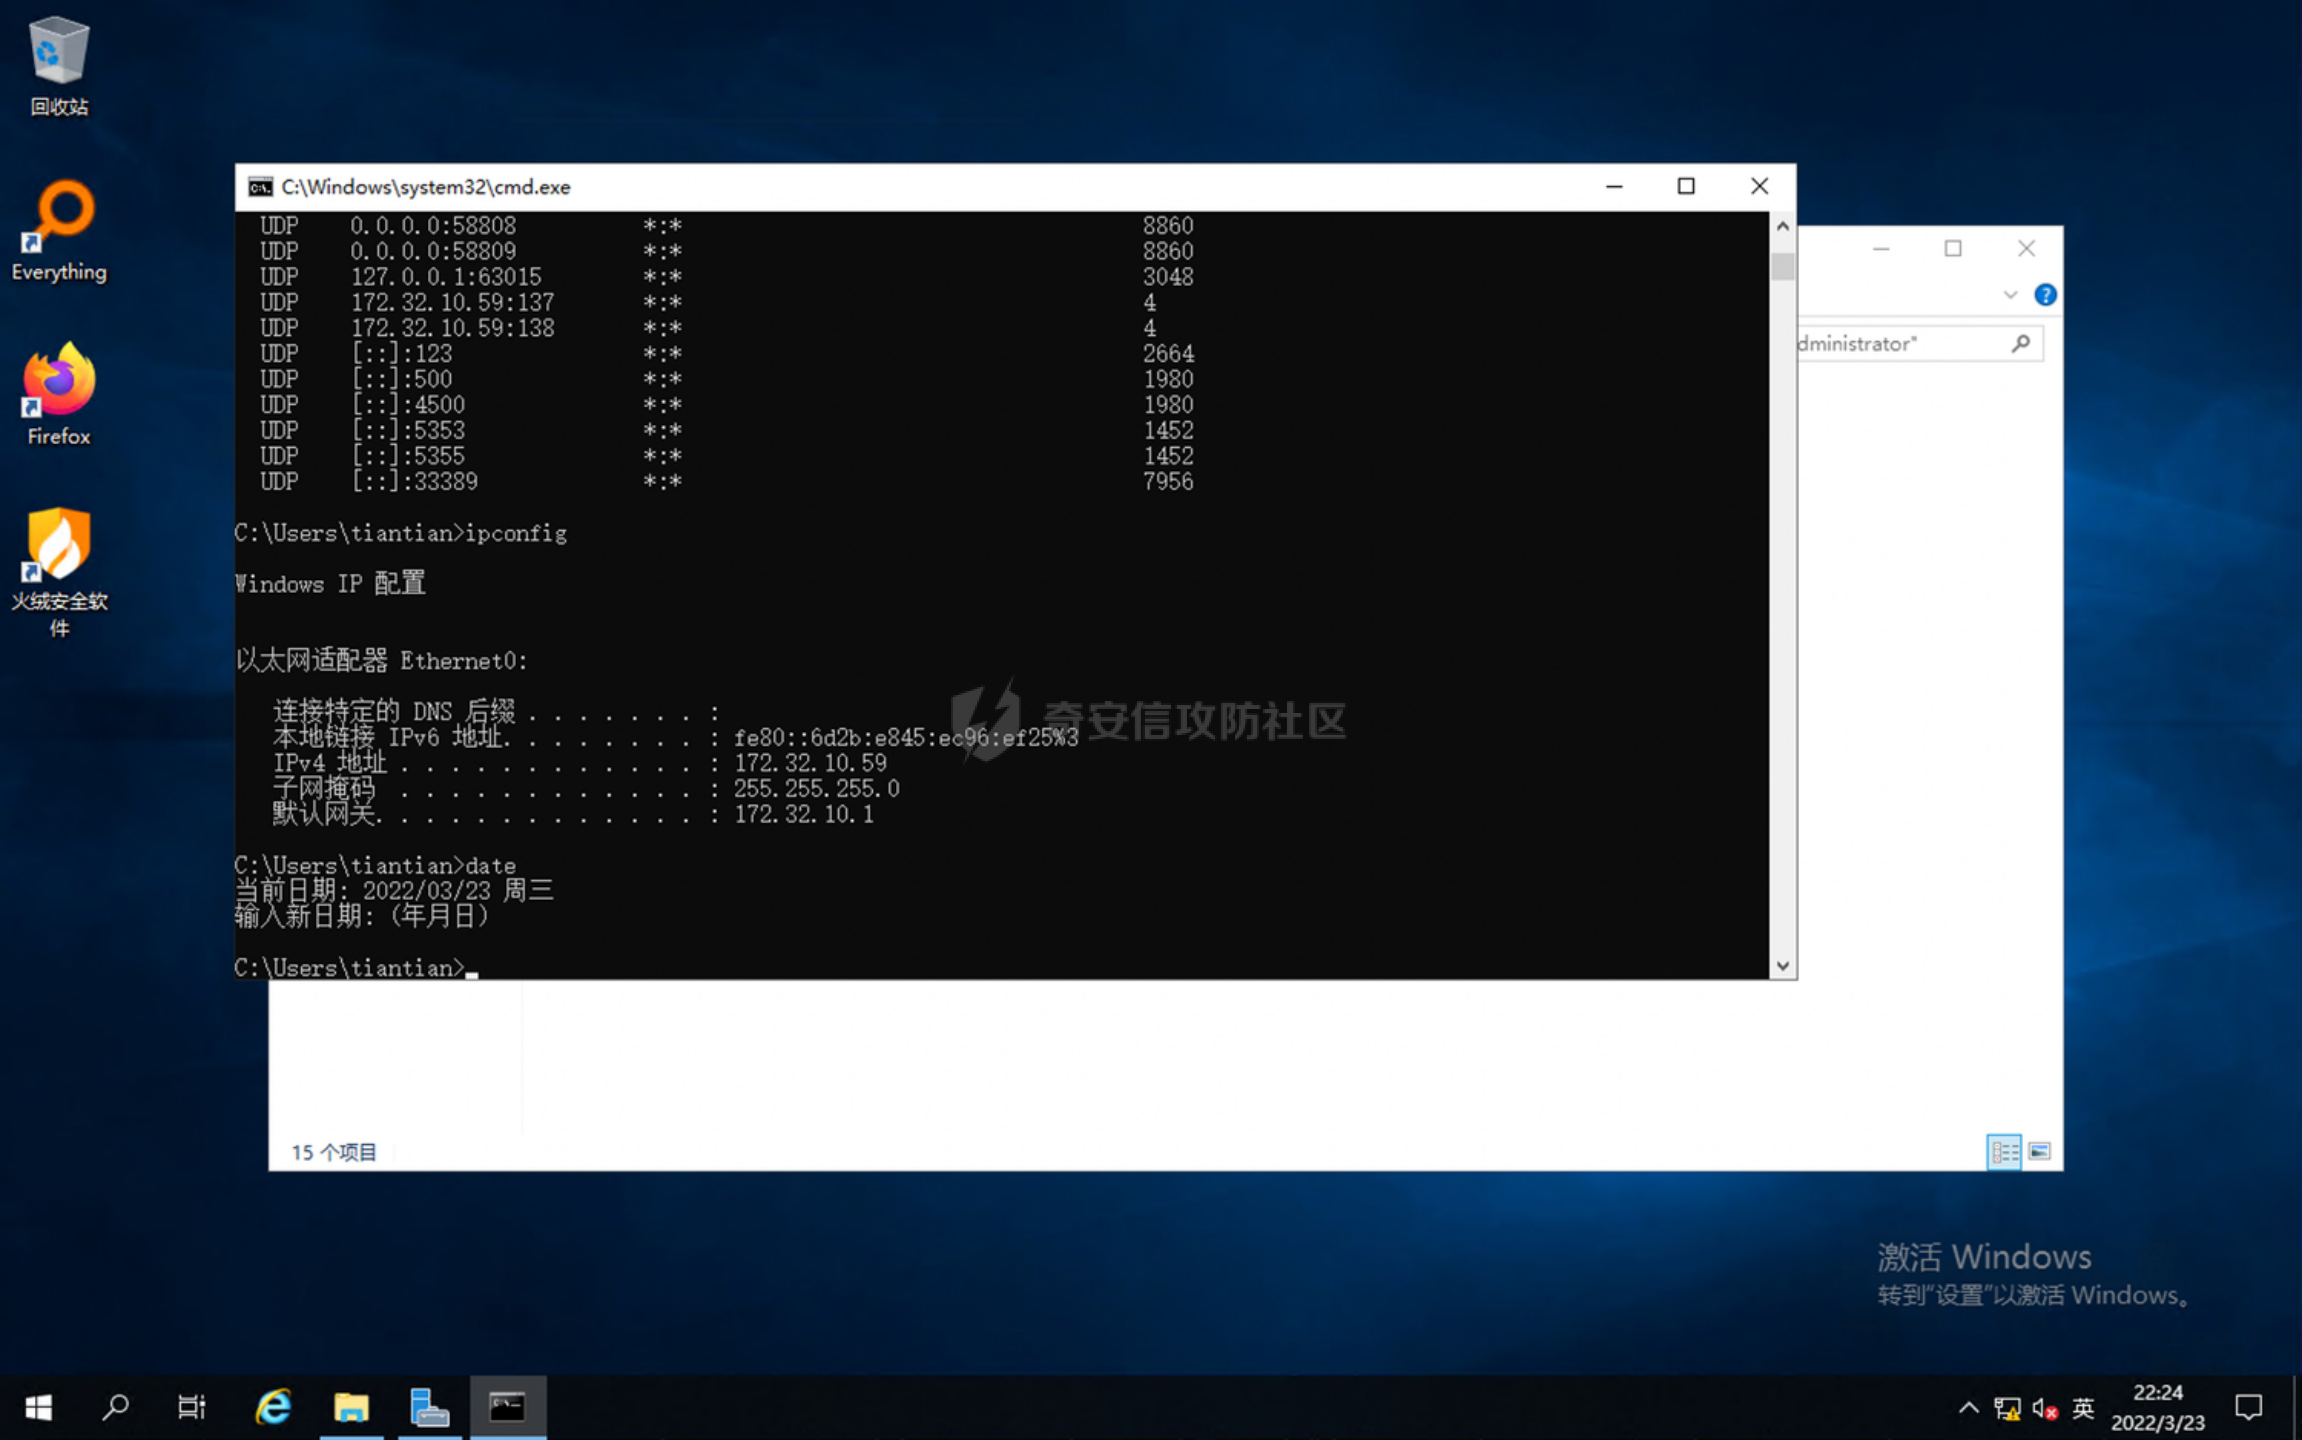Click the cmd scrollbar down arrow

pyautogui.click(x=1782, y=966)
